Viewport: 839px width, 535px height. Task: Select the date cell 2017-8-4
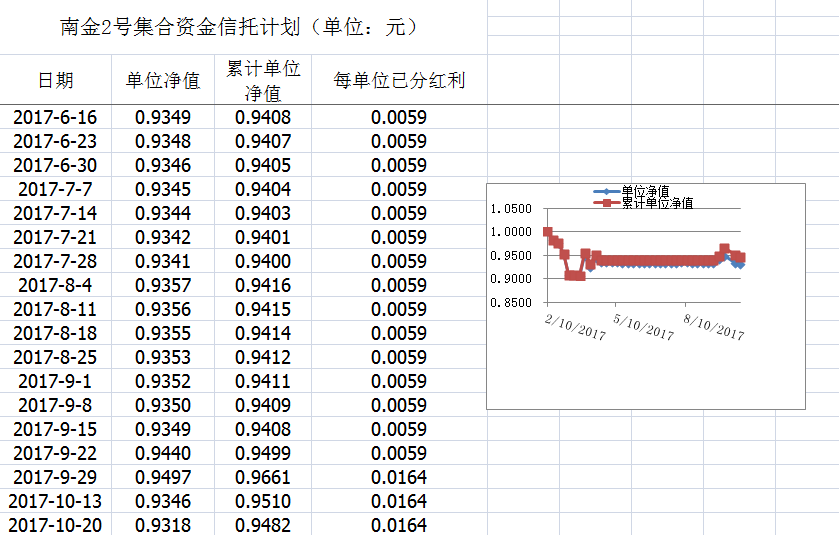[x=55, y=285]
